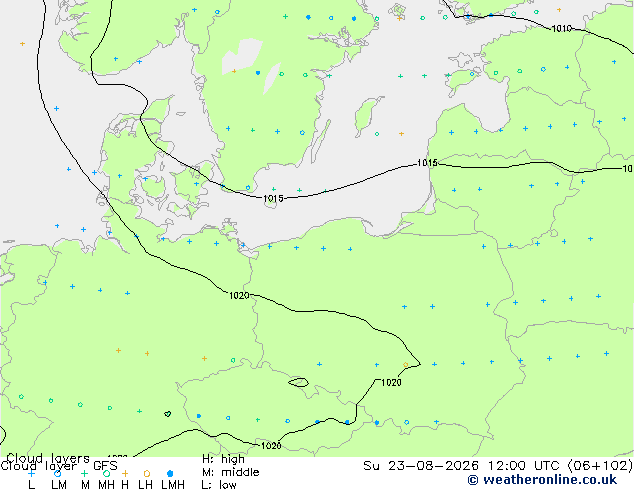Open the weatheronline.co.uk link
The width and height of the screenshot is (634, 490).
click(542, 480)
